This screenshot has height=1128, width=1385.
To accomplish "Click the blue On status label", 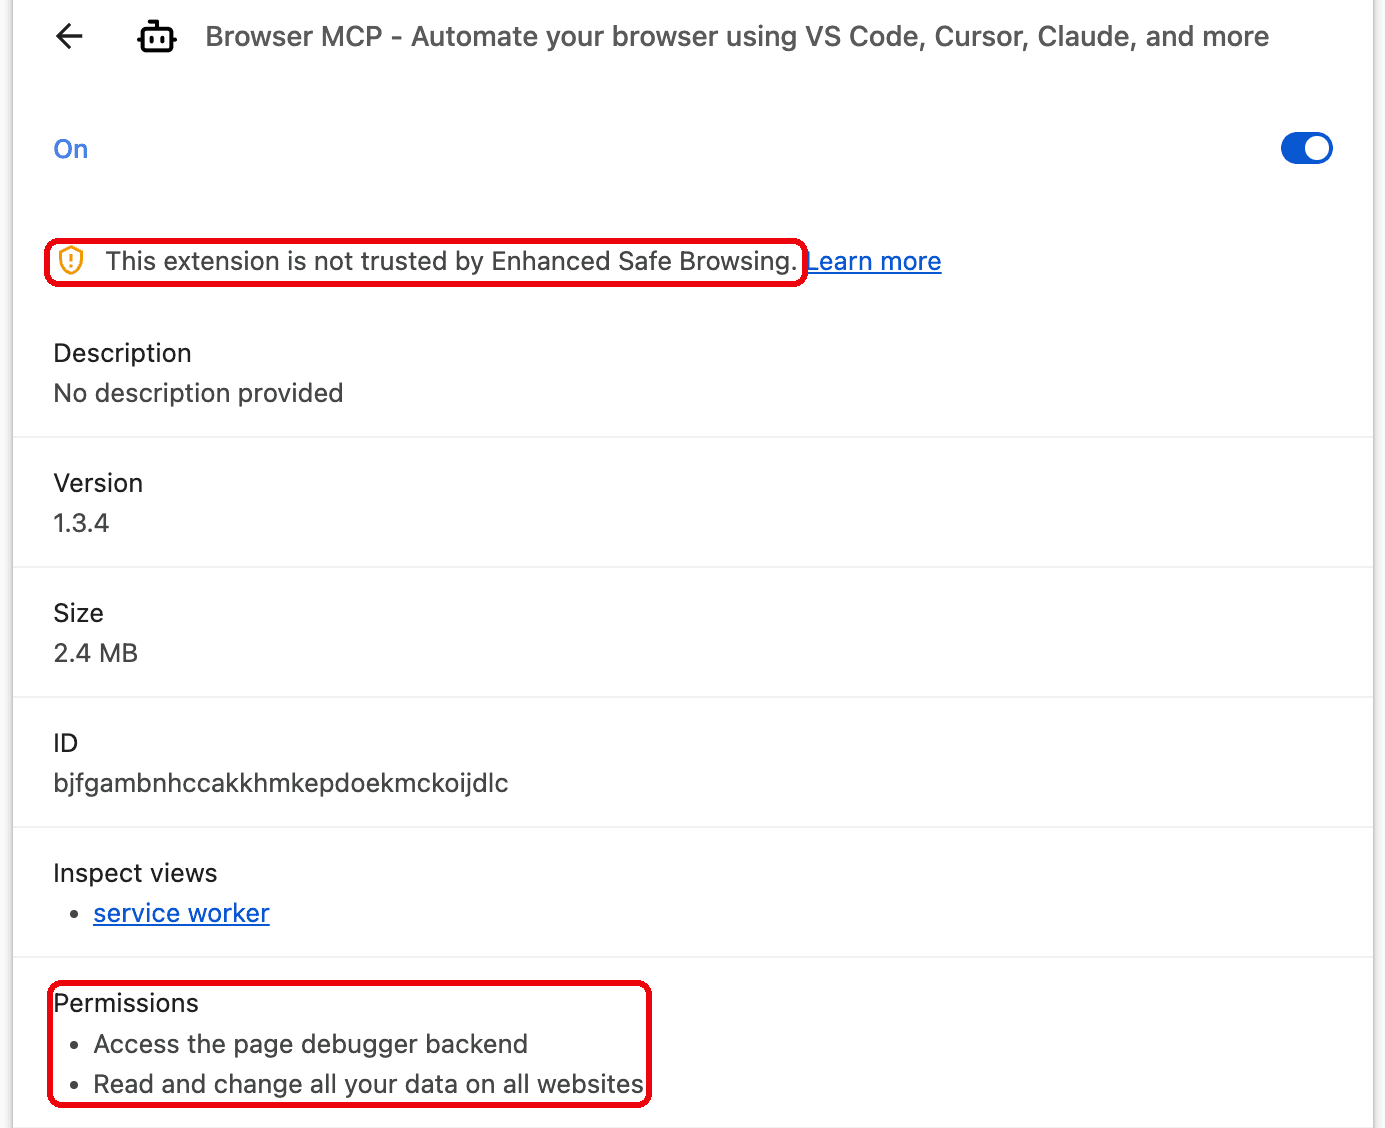I will tap(71, 149).
